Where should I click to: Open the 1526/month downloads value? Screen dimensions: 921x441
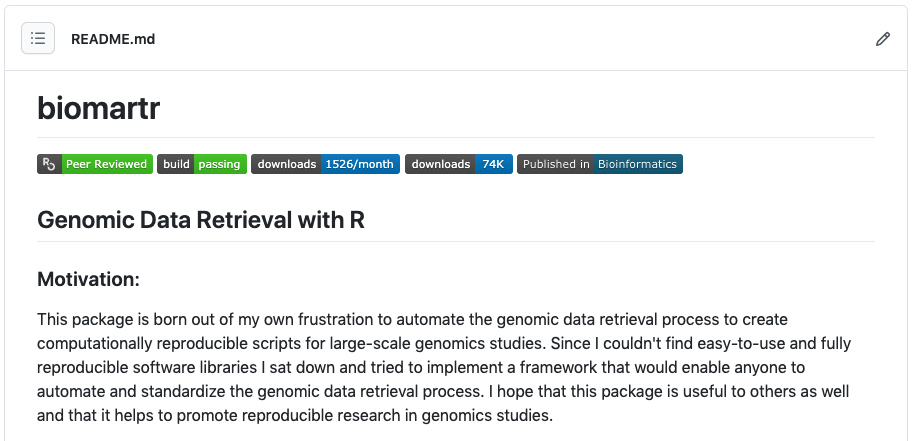click(360, 164)
